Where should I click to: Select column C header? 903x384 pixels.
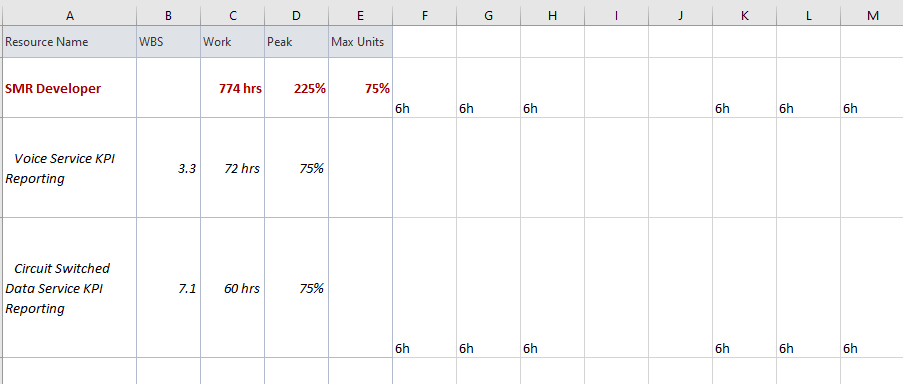[x=233, y=16]
